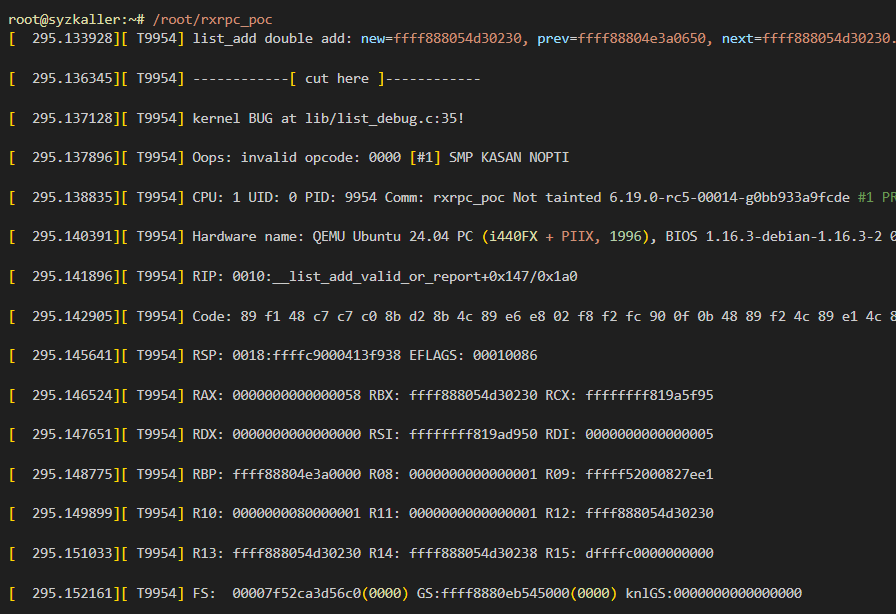Click R12 value ffff888054d30230
Image resolution: width=896 pixels, height=614 pixels.
pos(649,513)
